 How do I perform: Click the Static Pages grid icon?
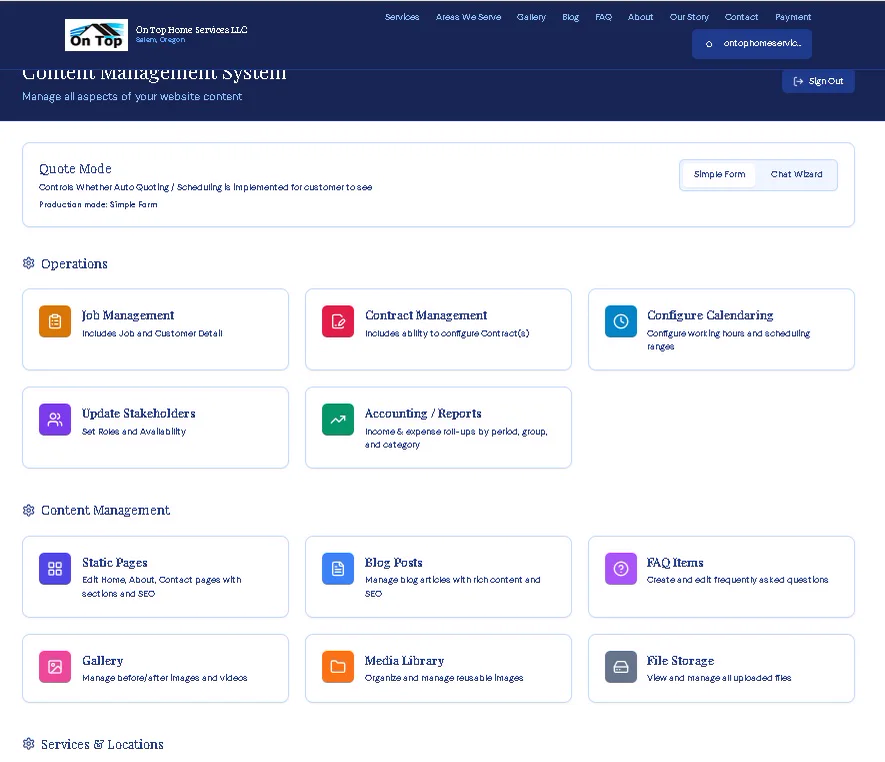[55, 568]
